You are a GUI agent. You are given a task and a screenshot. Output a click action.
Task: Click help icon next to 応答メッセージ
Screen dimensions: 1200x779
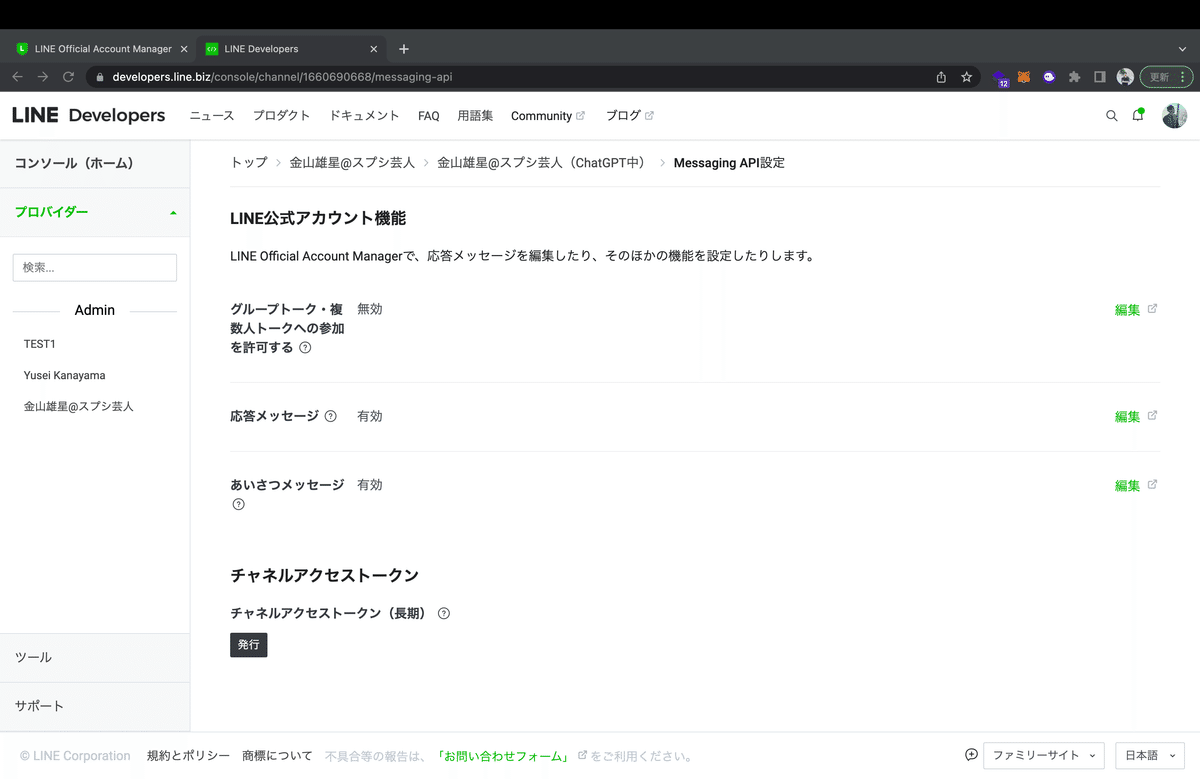tap(331, 416)
